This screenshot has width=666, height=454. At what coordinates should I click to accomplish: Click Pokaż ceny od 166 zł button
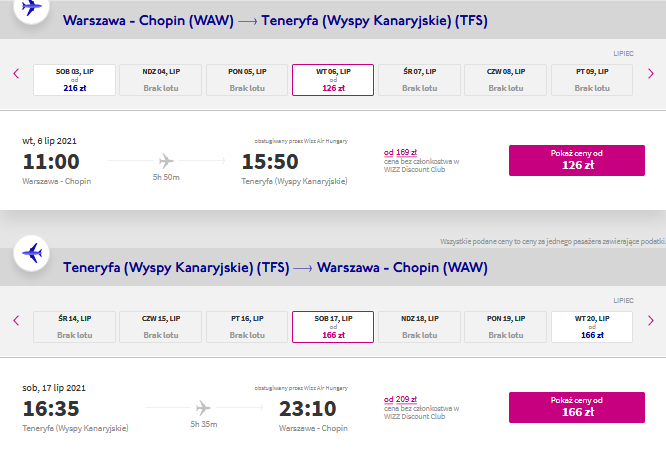click(577, 407)
